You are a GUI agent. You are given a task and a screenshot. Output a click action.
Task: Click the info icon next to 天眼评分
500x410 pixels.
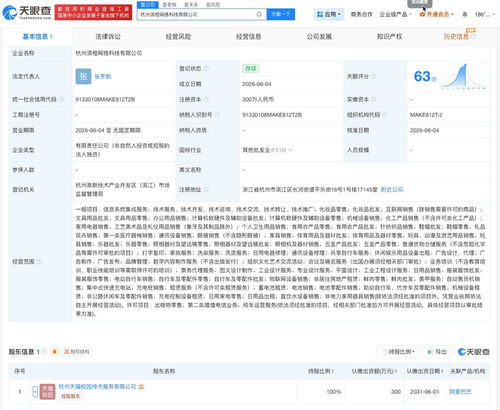coord(373,76)
